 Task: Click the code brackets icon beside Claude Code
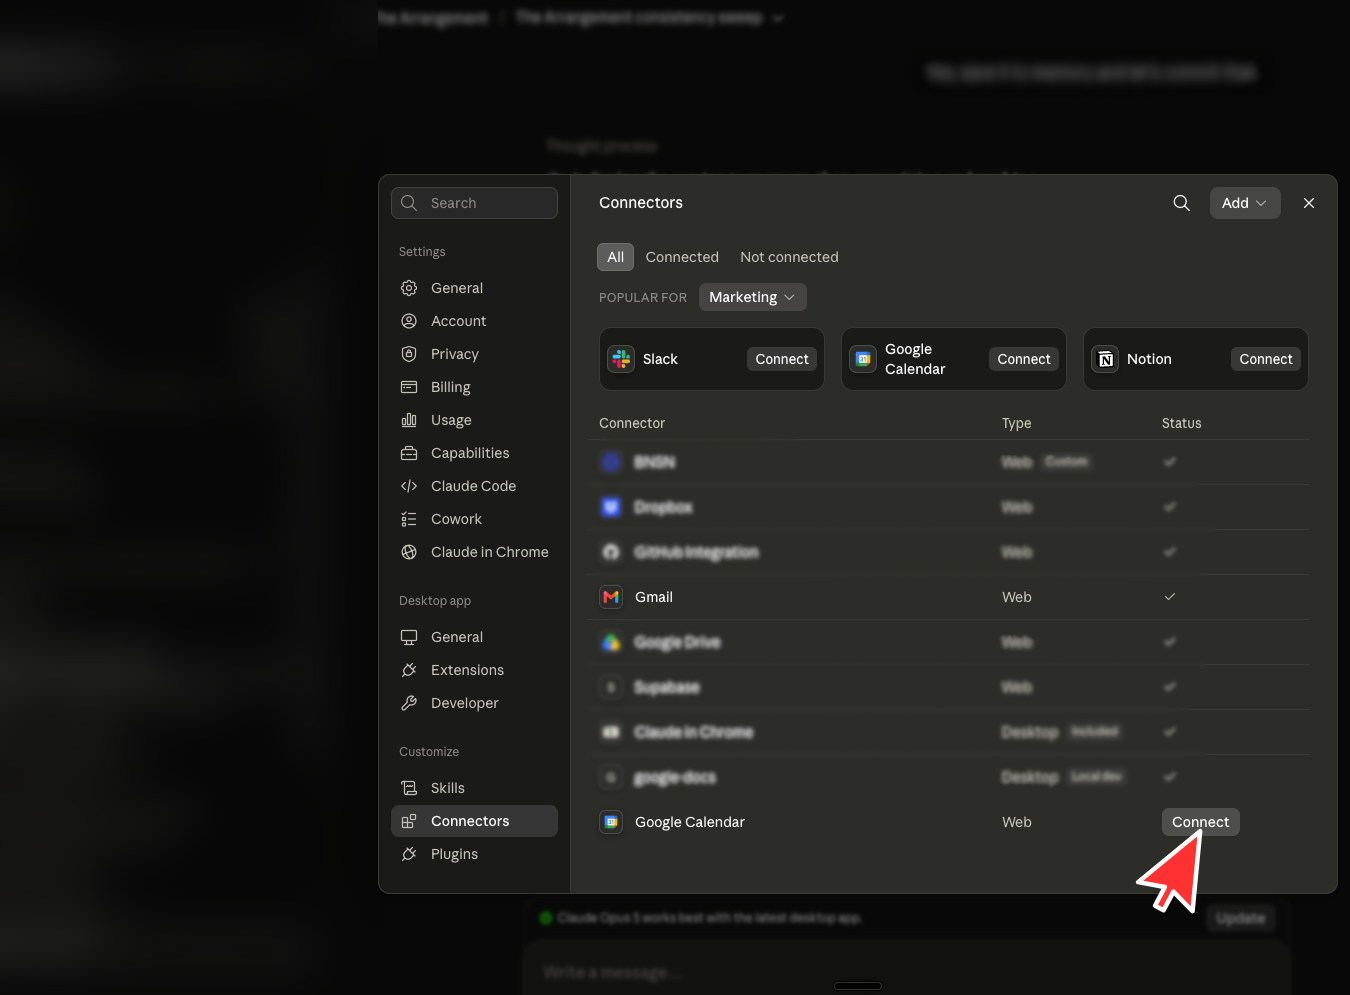(409, 486)
